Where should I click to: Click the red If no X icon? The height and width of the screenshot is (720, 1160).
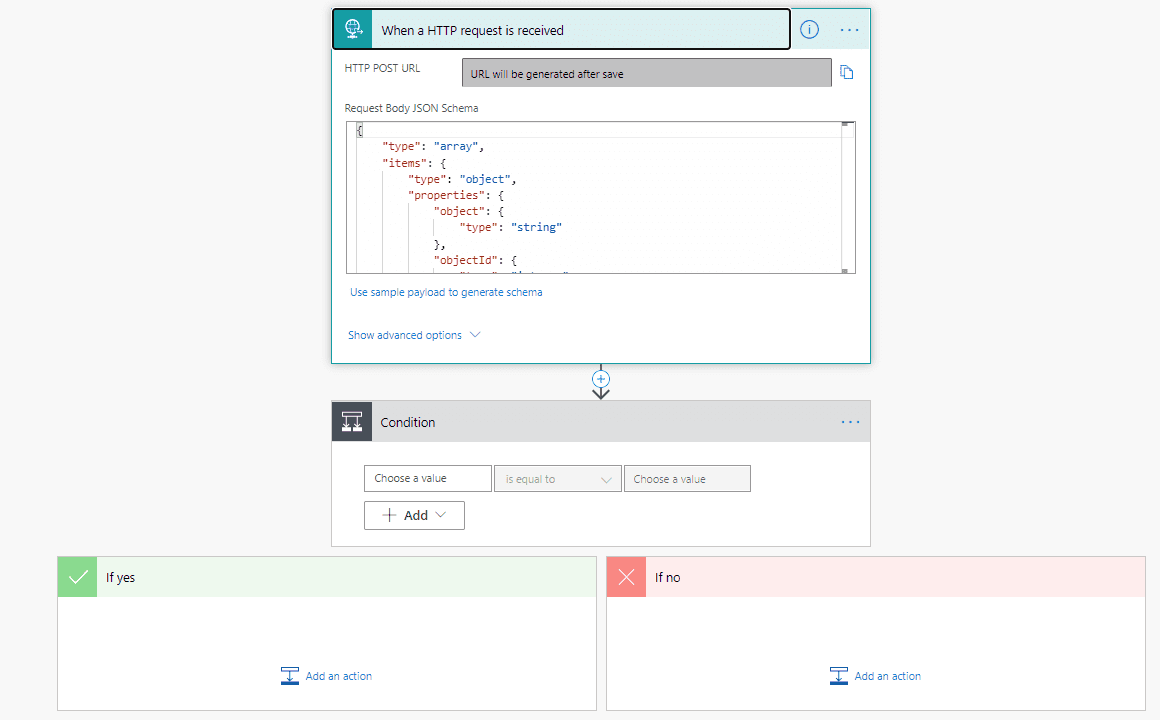[627, 577]
